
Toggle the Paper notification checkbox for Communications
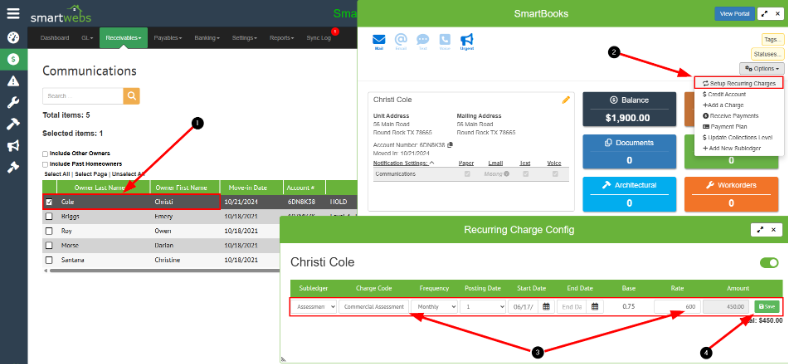tap(467, 174)
